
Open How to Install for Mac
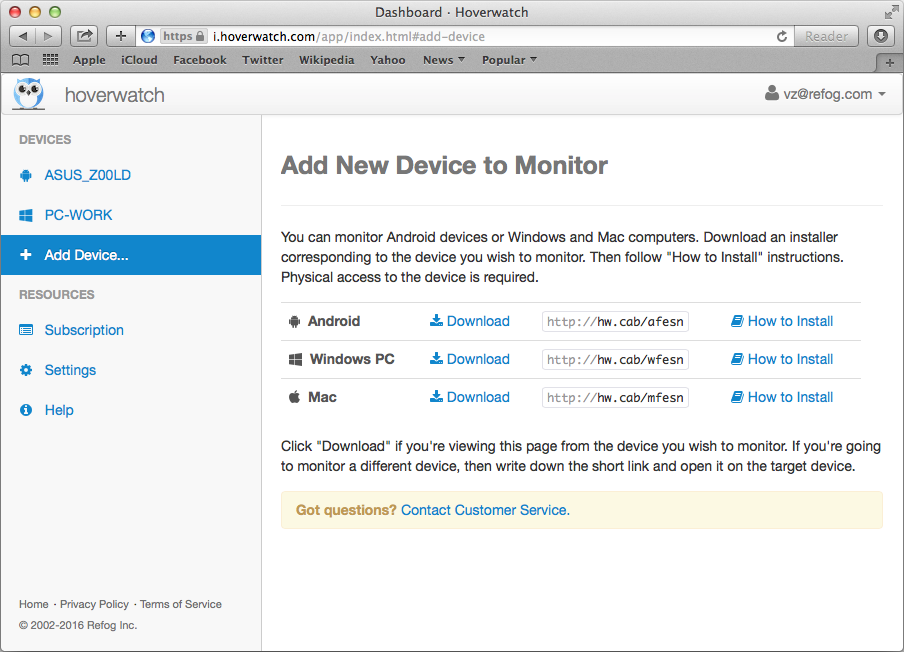click(782, 397)
